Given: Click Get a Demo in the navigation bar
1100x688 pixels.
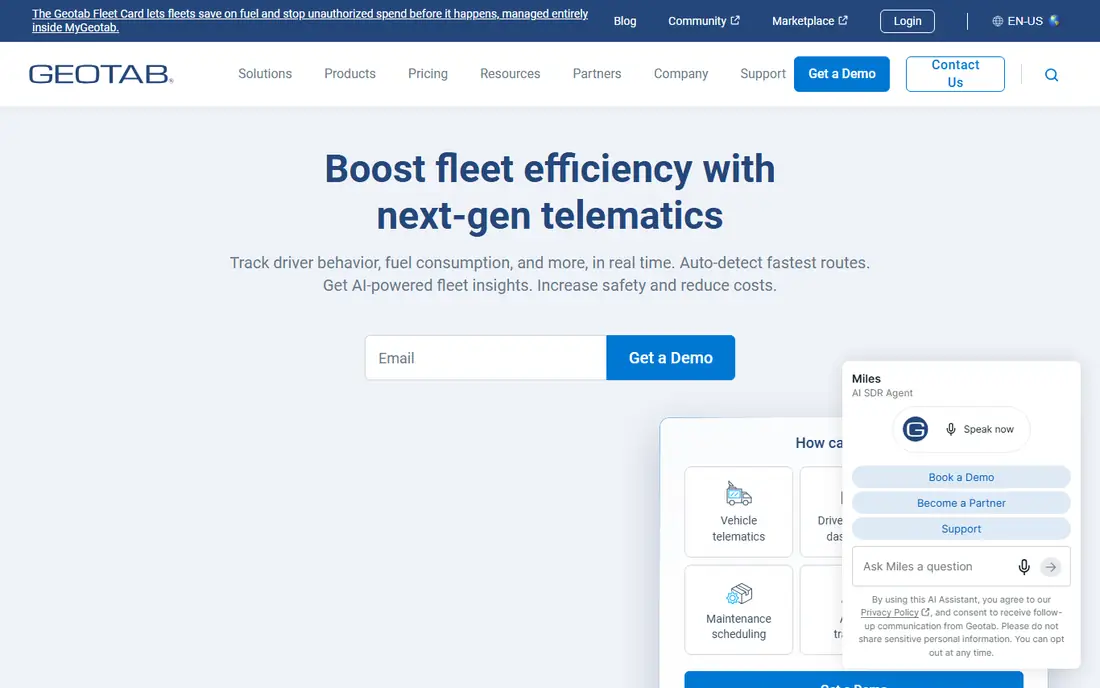Looking at the screenshot, I should pyautogui.click(x=841, y=74).
